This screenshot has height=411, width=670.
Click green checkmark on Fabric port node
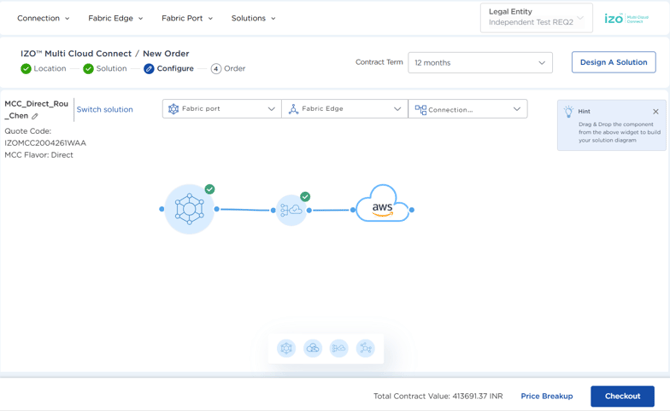pos(209,189)
